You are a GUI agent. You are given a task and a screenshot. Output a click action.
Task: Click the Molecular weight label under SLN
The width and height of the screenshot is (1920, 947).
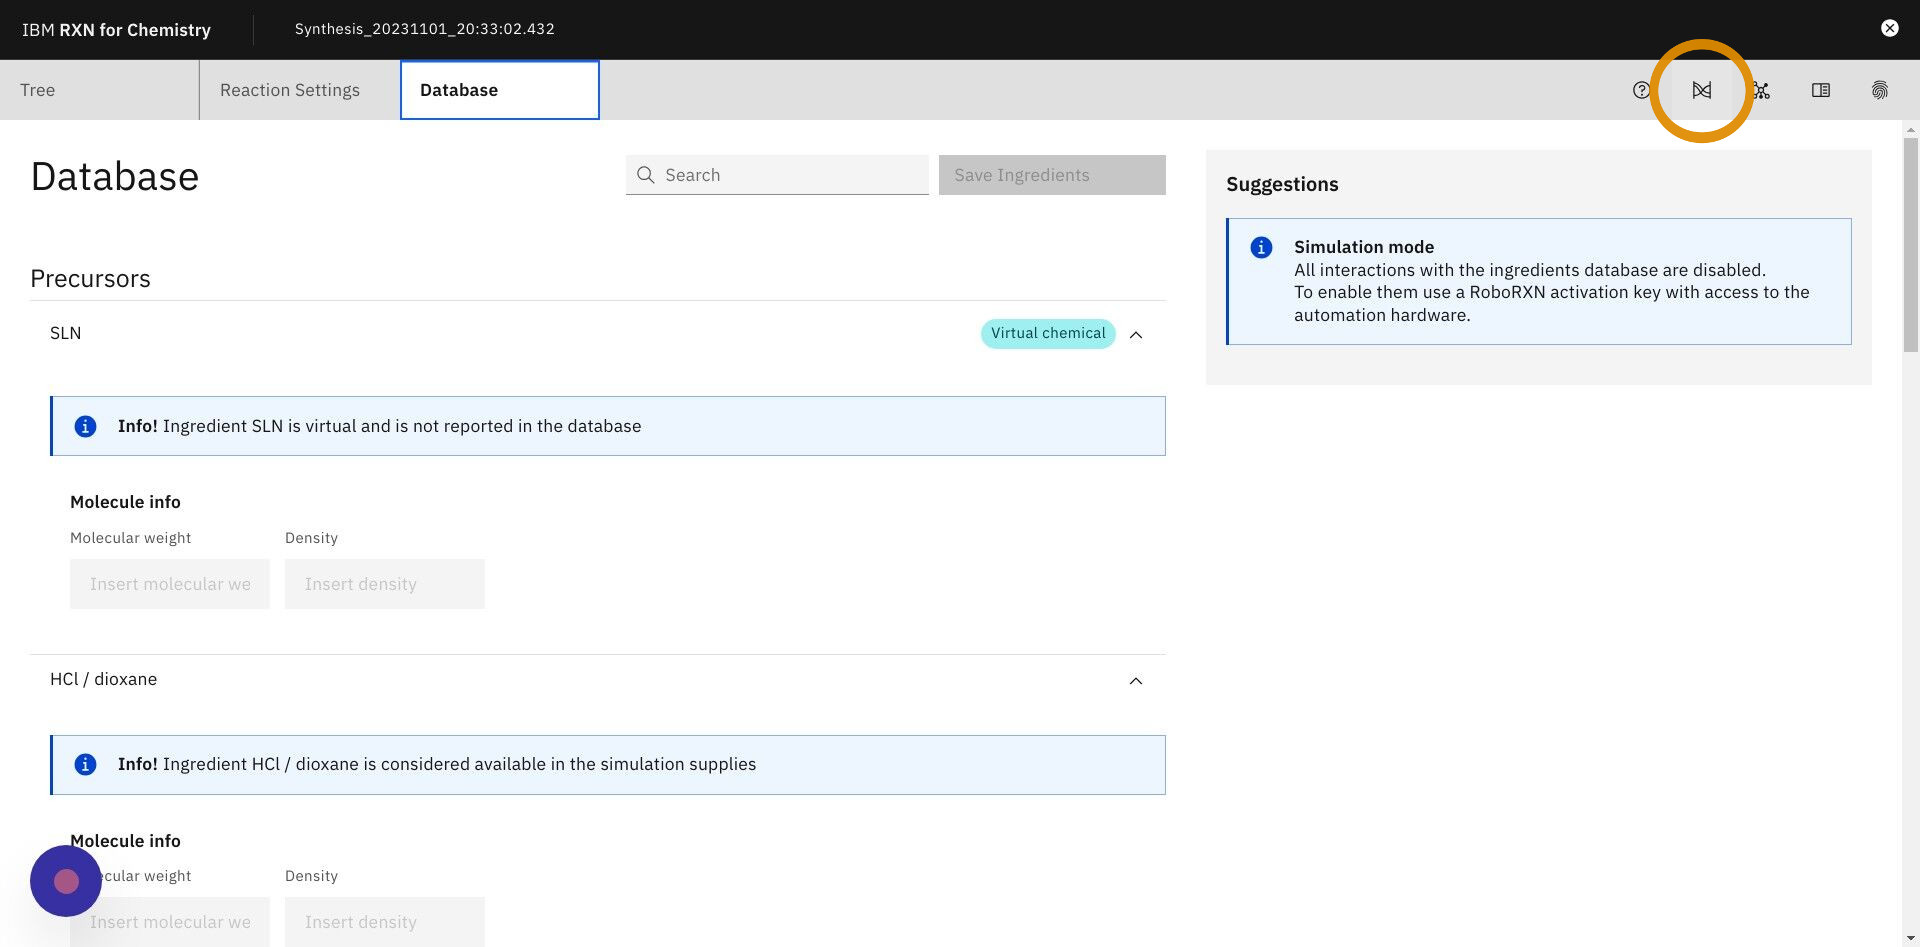point(130,538)
